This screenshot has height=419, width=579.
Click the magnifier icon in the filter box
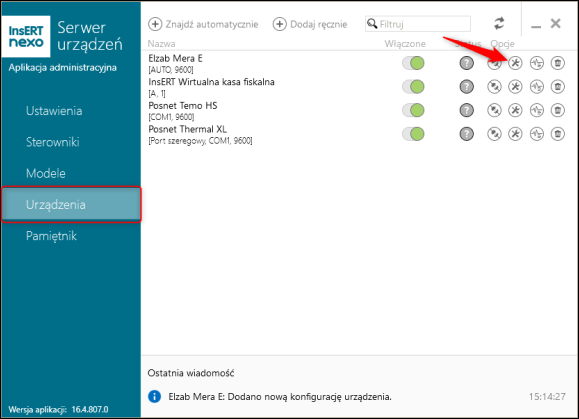pos(372,24)
